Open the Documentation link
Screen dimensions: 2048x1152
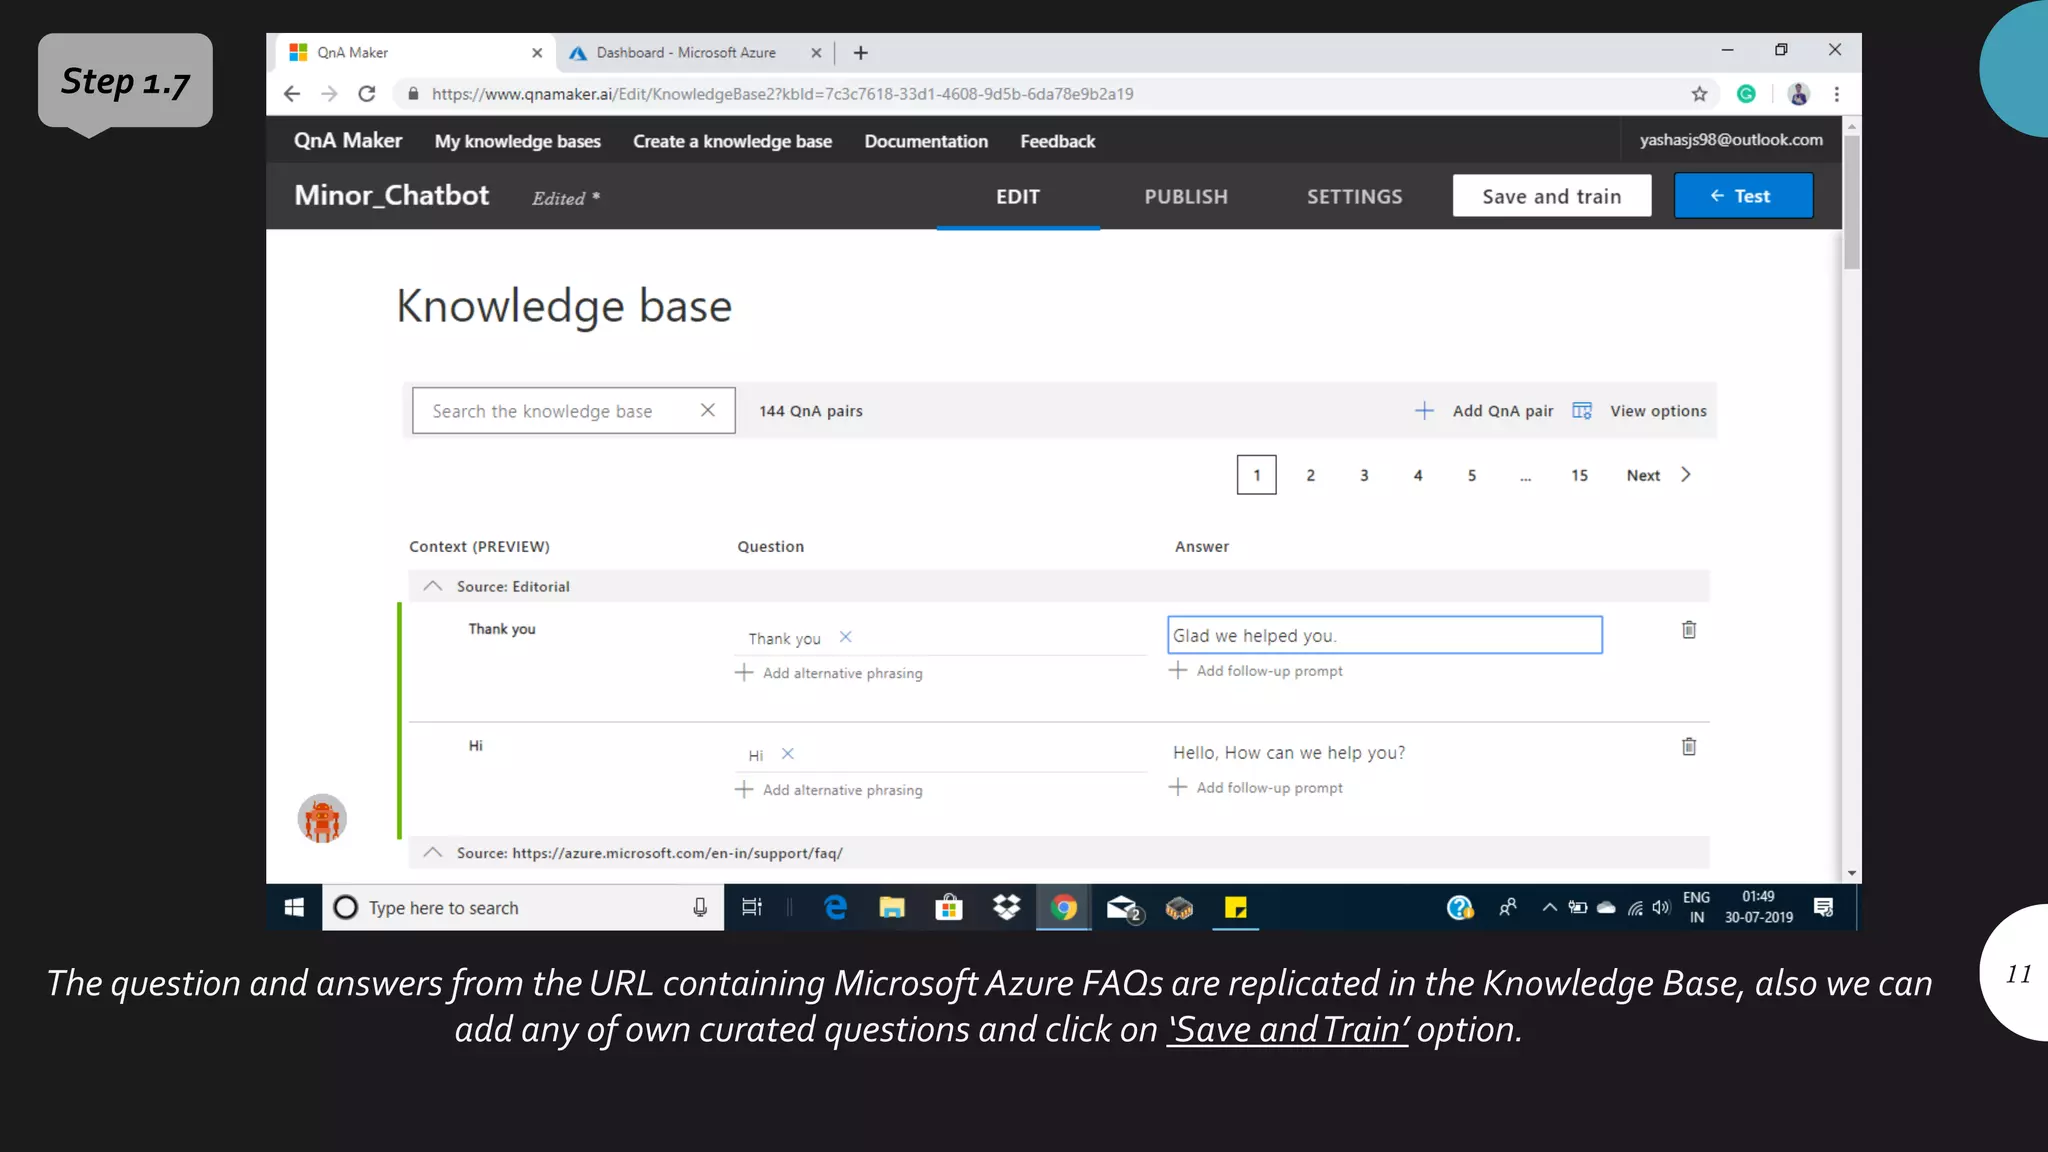point(926,141)
